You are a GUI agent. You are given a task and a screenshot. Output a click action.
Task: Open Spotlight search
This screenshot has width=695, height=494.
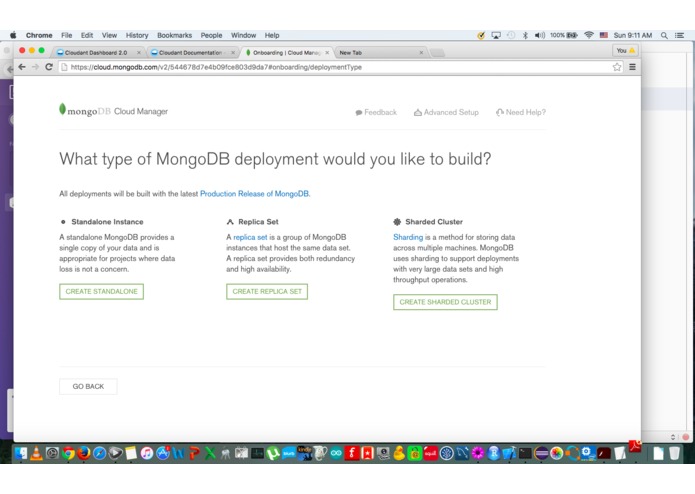tap(664, 35)
